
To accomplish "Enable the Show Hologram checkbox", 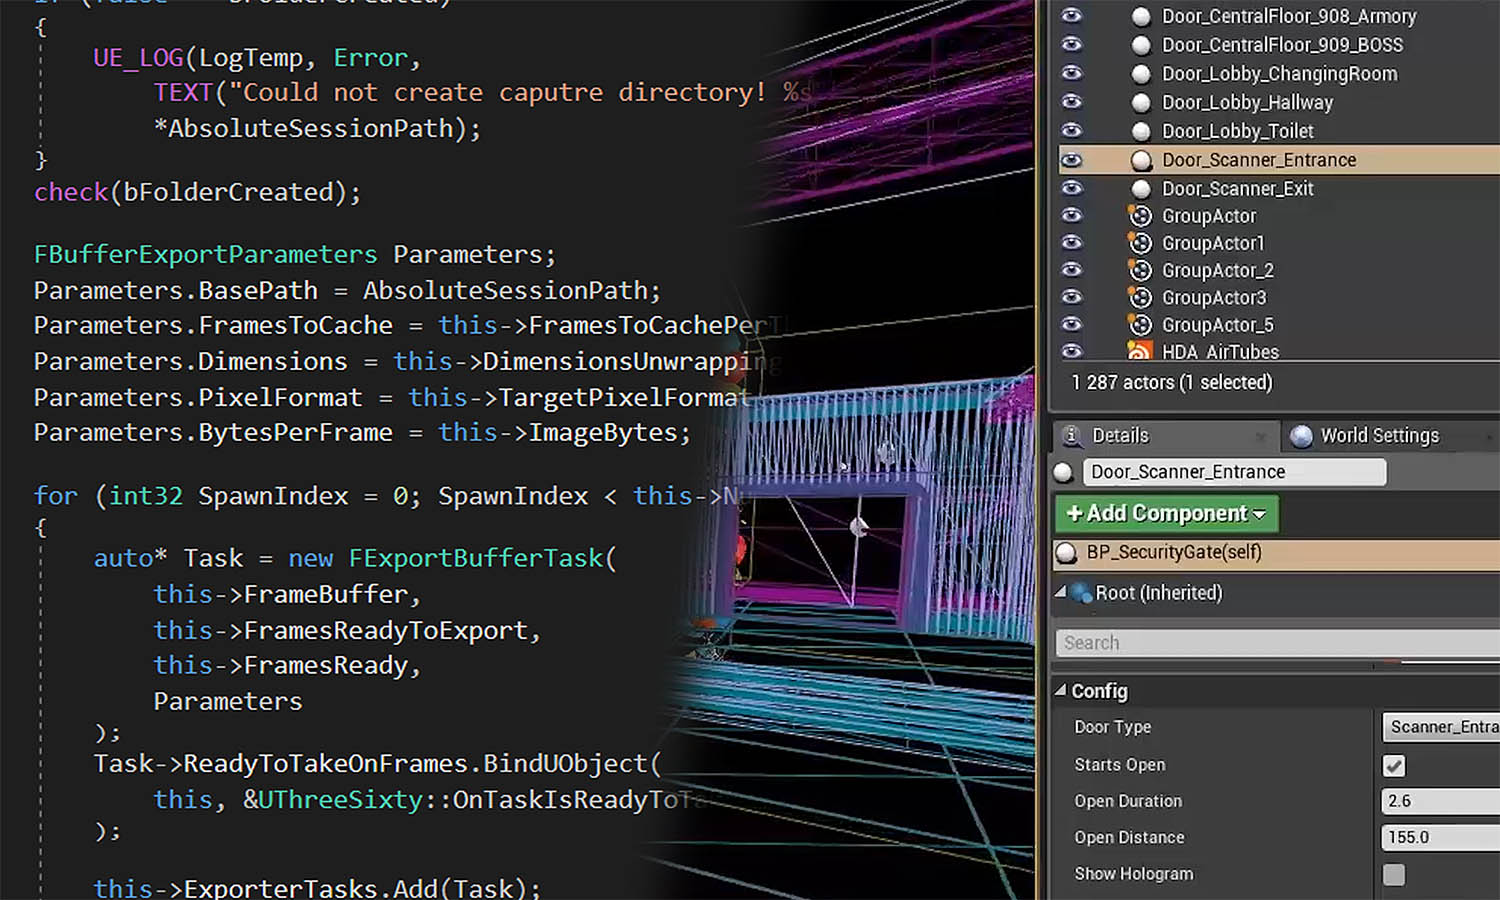I will (x=1394, y=875).
